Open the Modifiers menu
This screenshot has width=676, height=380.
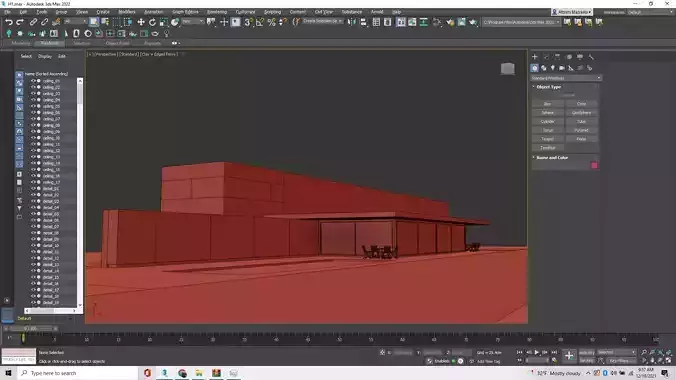127,12
